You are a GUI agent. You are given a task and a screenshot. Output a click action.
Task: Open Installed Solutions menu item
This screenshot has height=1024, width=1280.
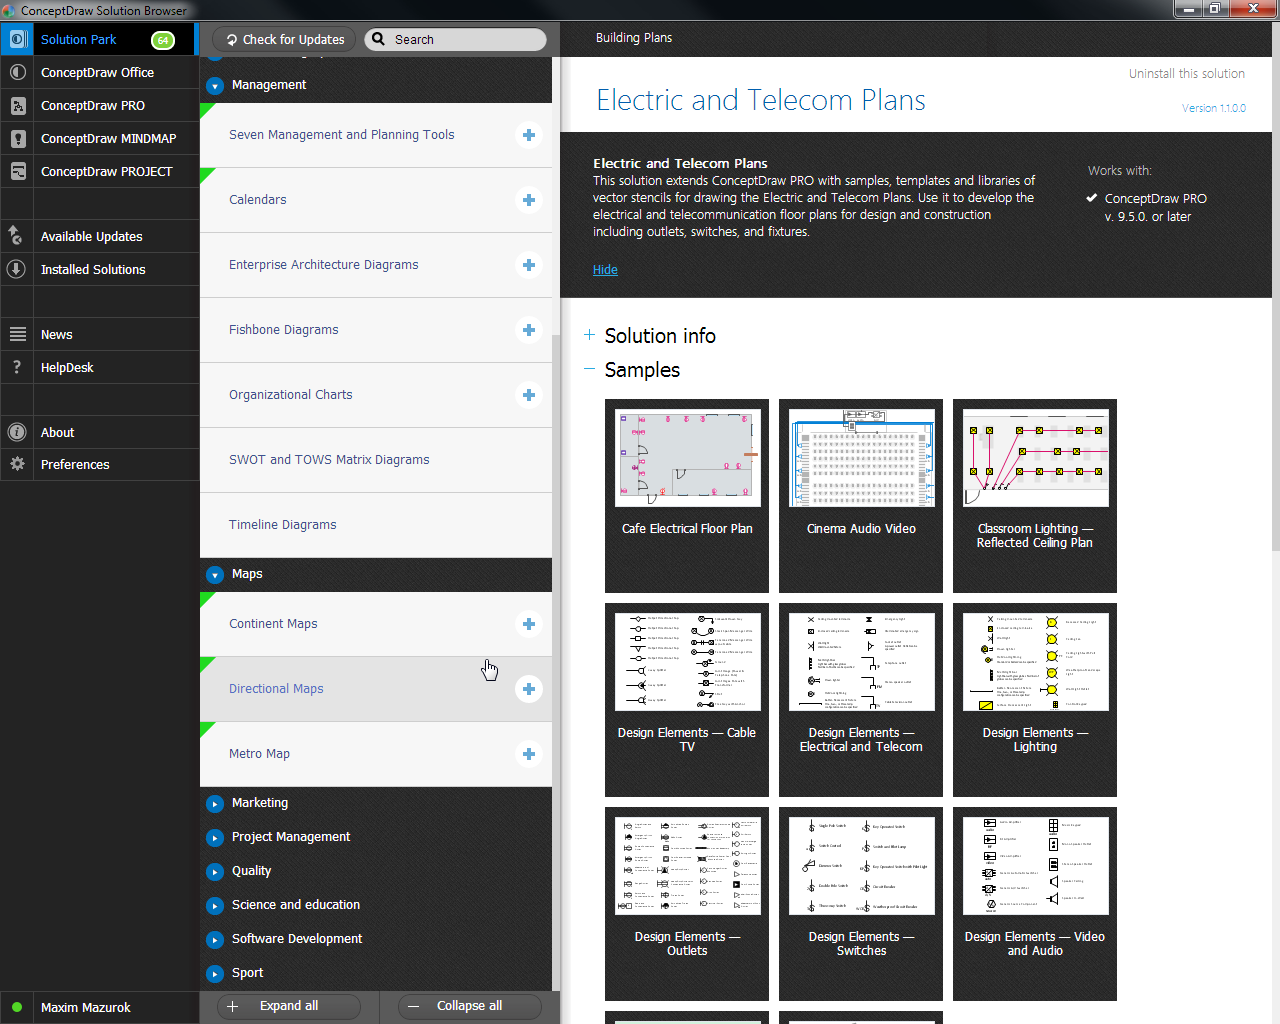[100, 270]
